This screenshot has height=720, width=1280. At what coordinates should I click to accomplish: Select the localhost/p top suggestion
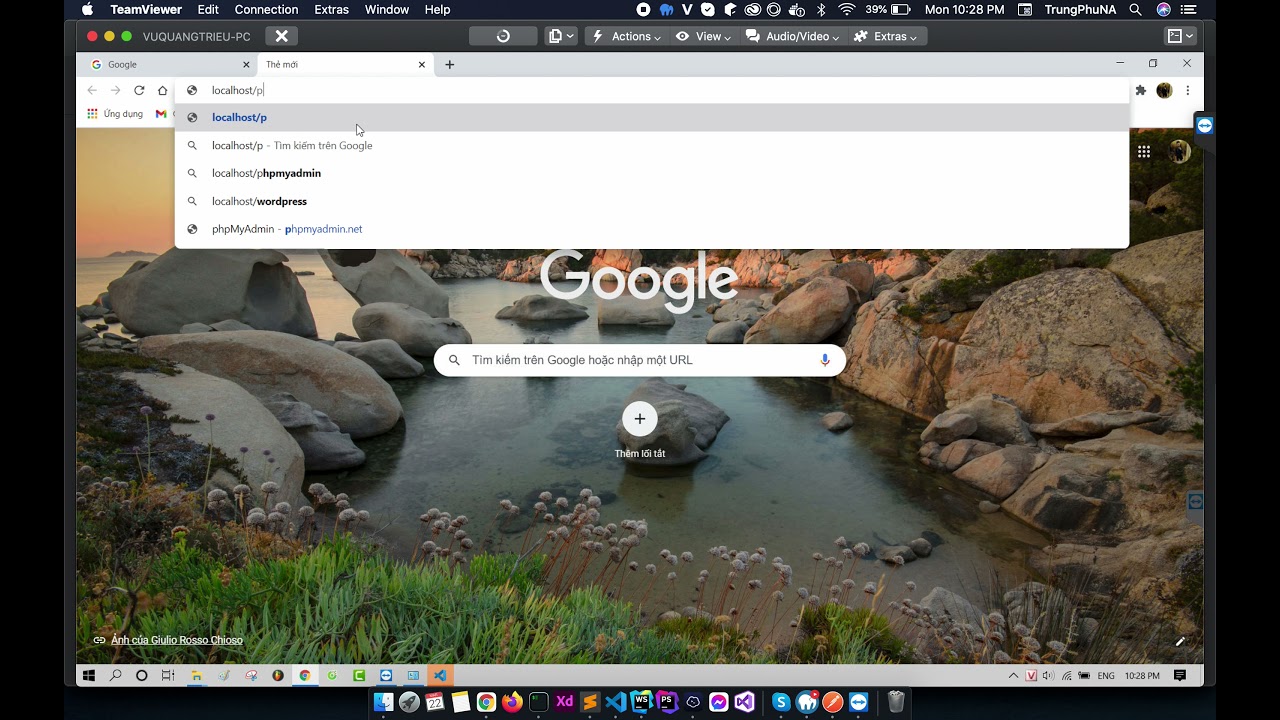(652, 117)
